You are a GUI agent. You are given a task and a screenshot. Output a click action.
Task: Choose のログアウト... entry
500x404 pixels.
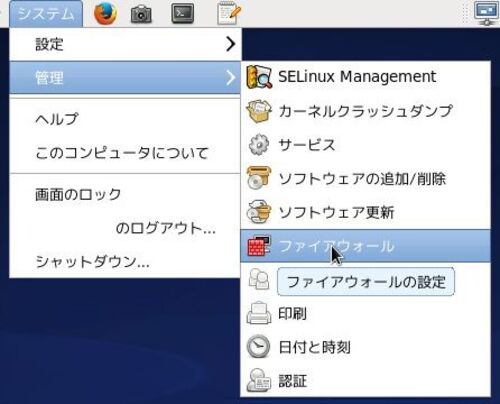125,228
